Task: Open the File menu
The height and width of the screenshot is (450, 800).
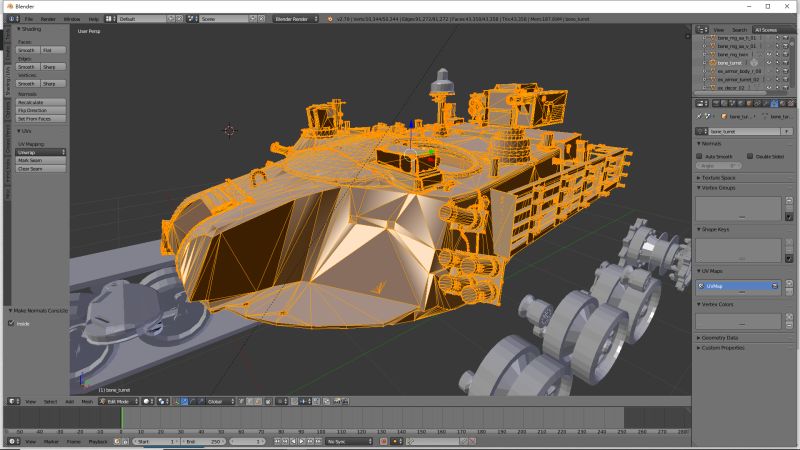Action: [x=29, y=19]
